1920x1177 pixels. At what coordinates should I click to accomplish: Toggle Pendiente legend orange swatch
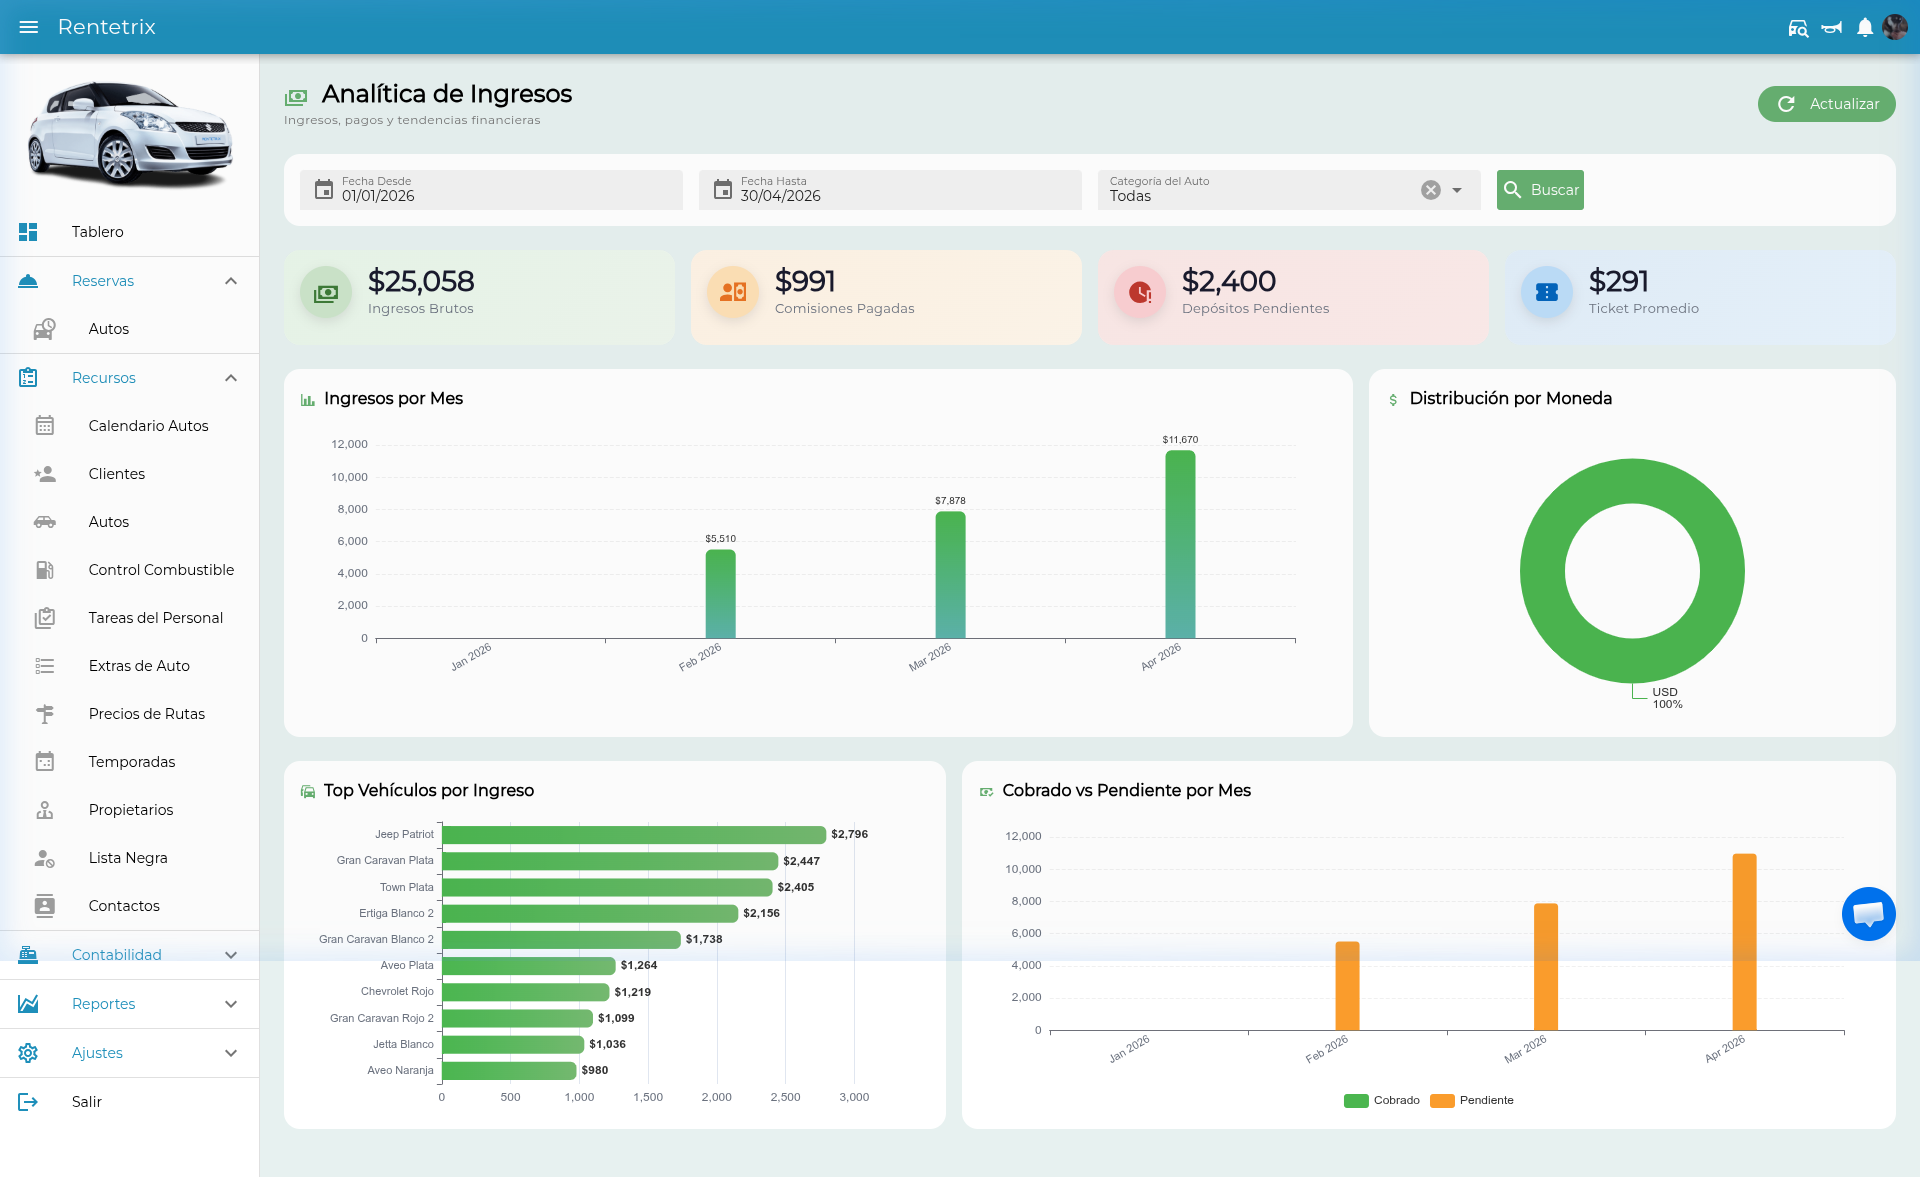coord(1442,1100)
